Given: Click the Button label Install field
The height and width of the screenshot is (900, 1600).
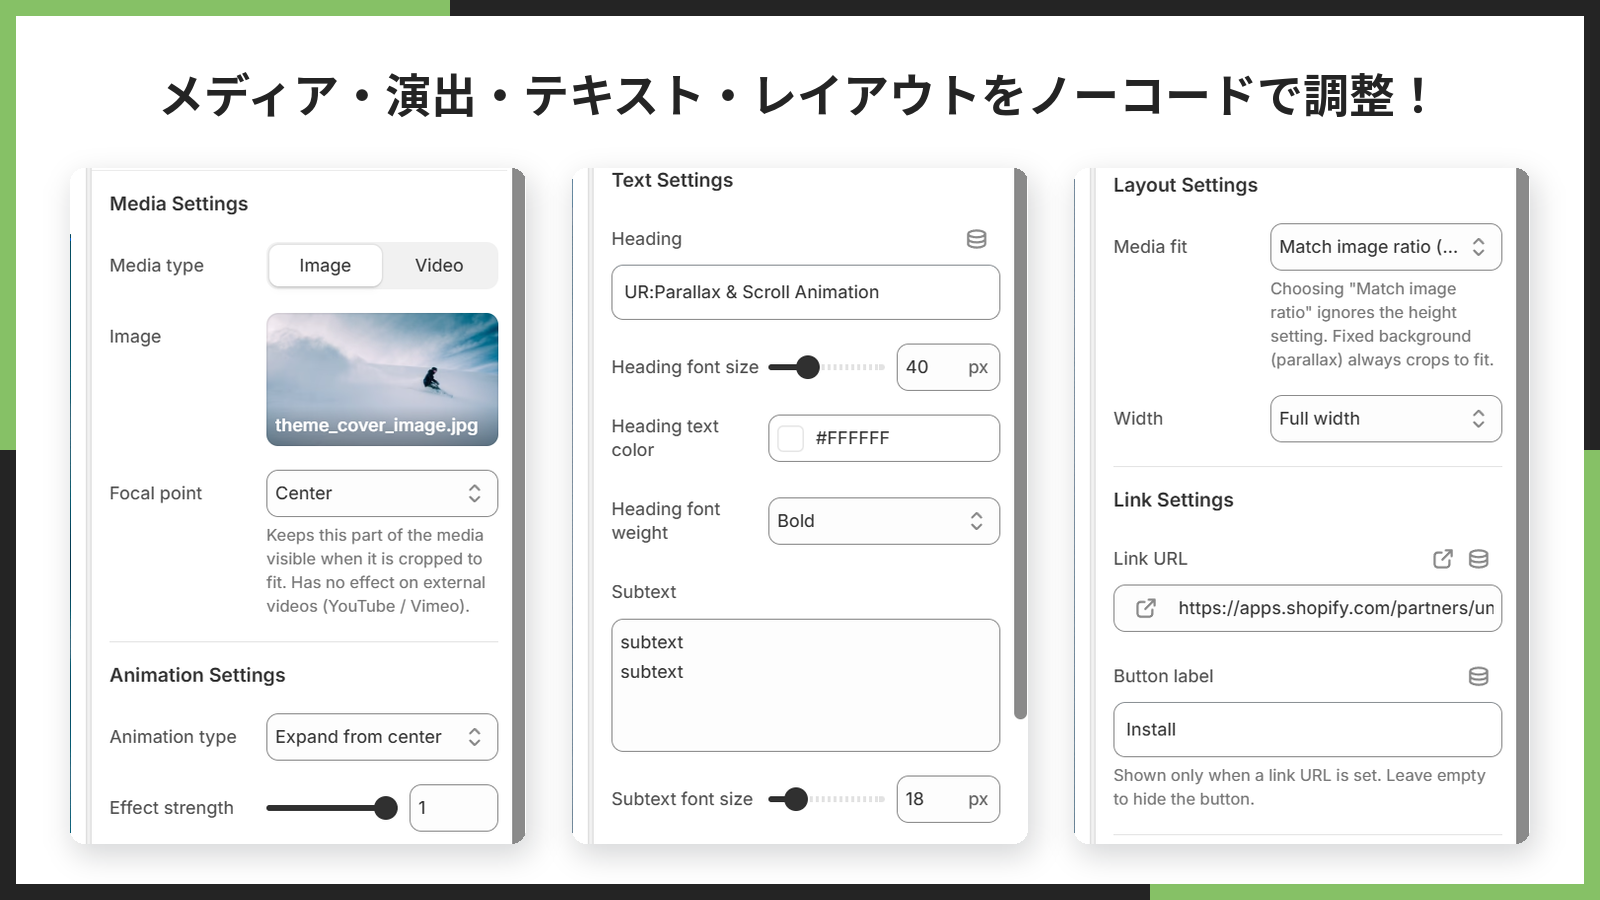Looking at the screenshot, I should click(1308, 730).
